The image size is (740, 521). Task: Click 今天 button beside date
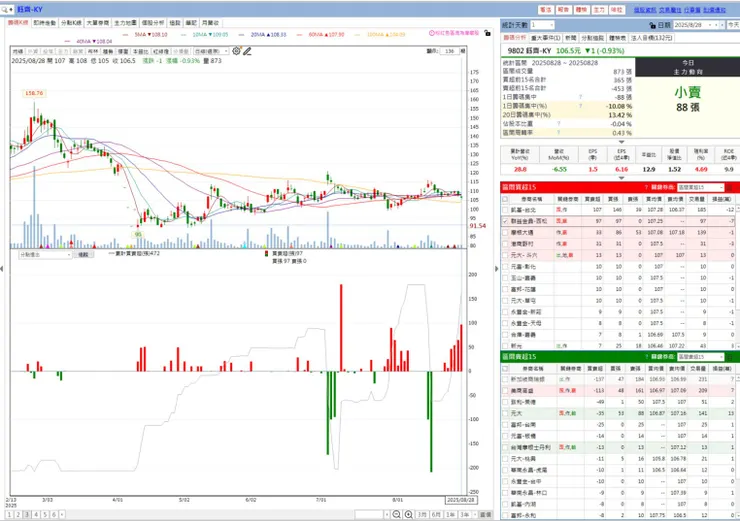733,25
